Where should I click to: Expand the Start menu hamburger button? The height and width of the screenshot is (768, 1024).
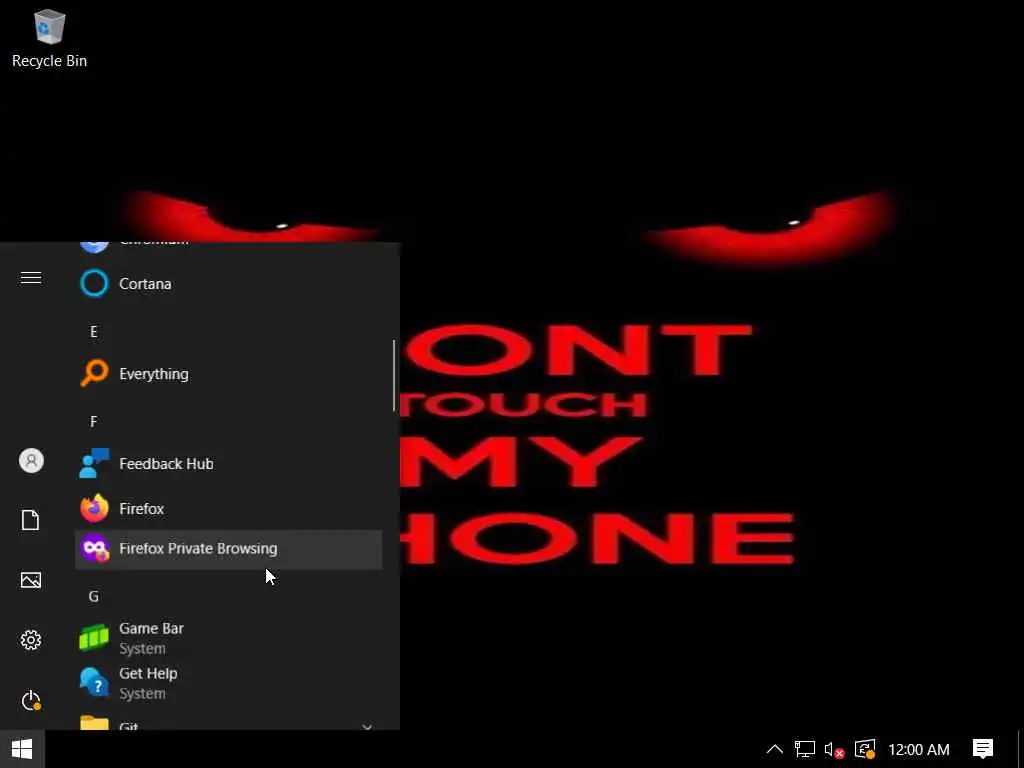coord(31,278)
